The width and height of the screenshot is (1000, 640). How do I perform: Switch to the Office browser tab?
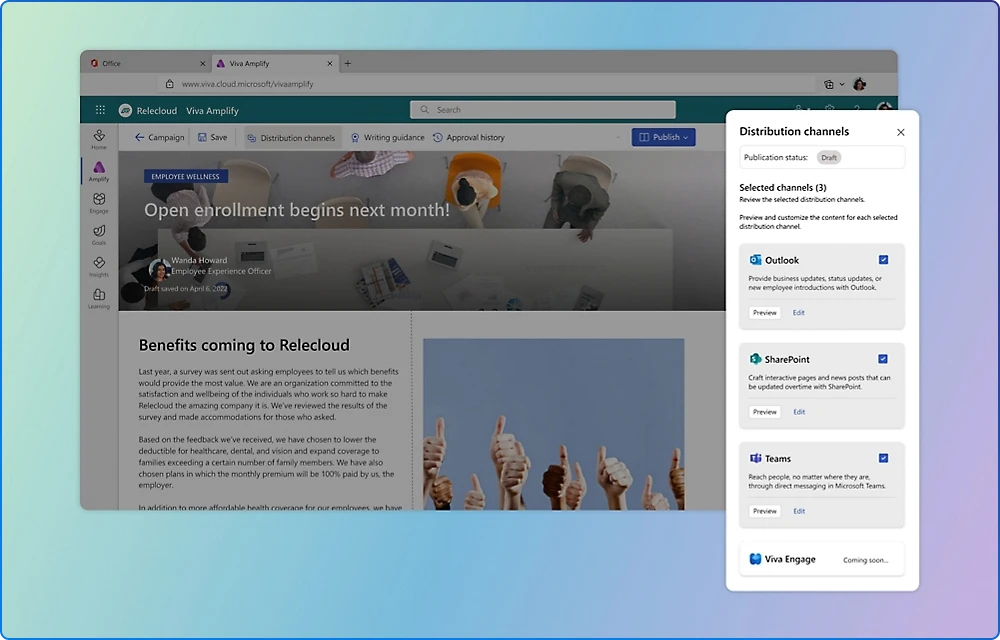147,63
